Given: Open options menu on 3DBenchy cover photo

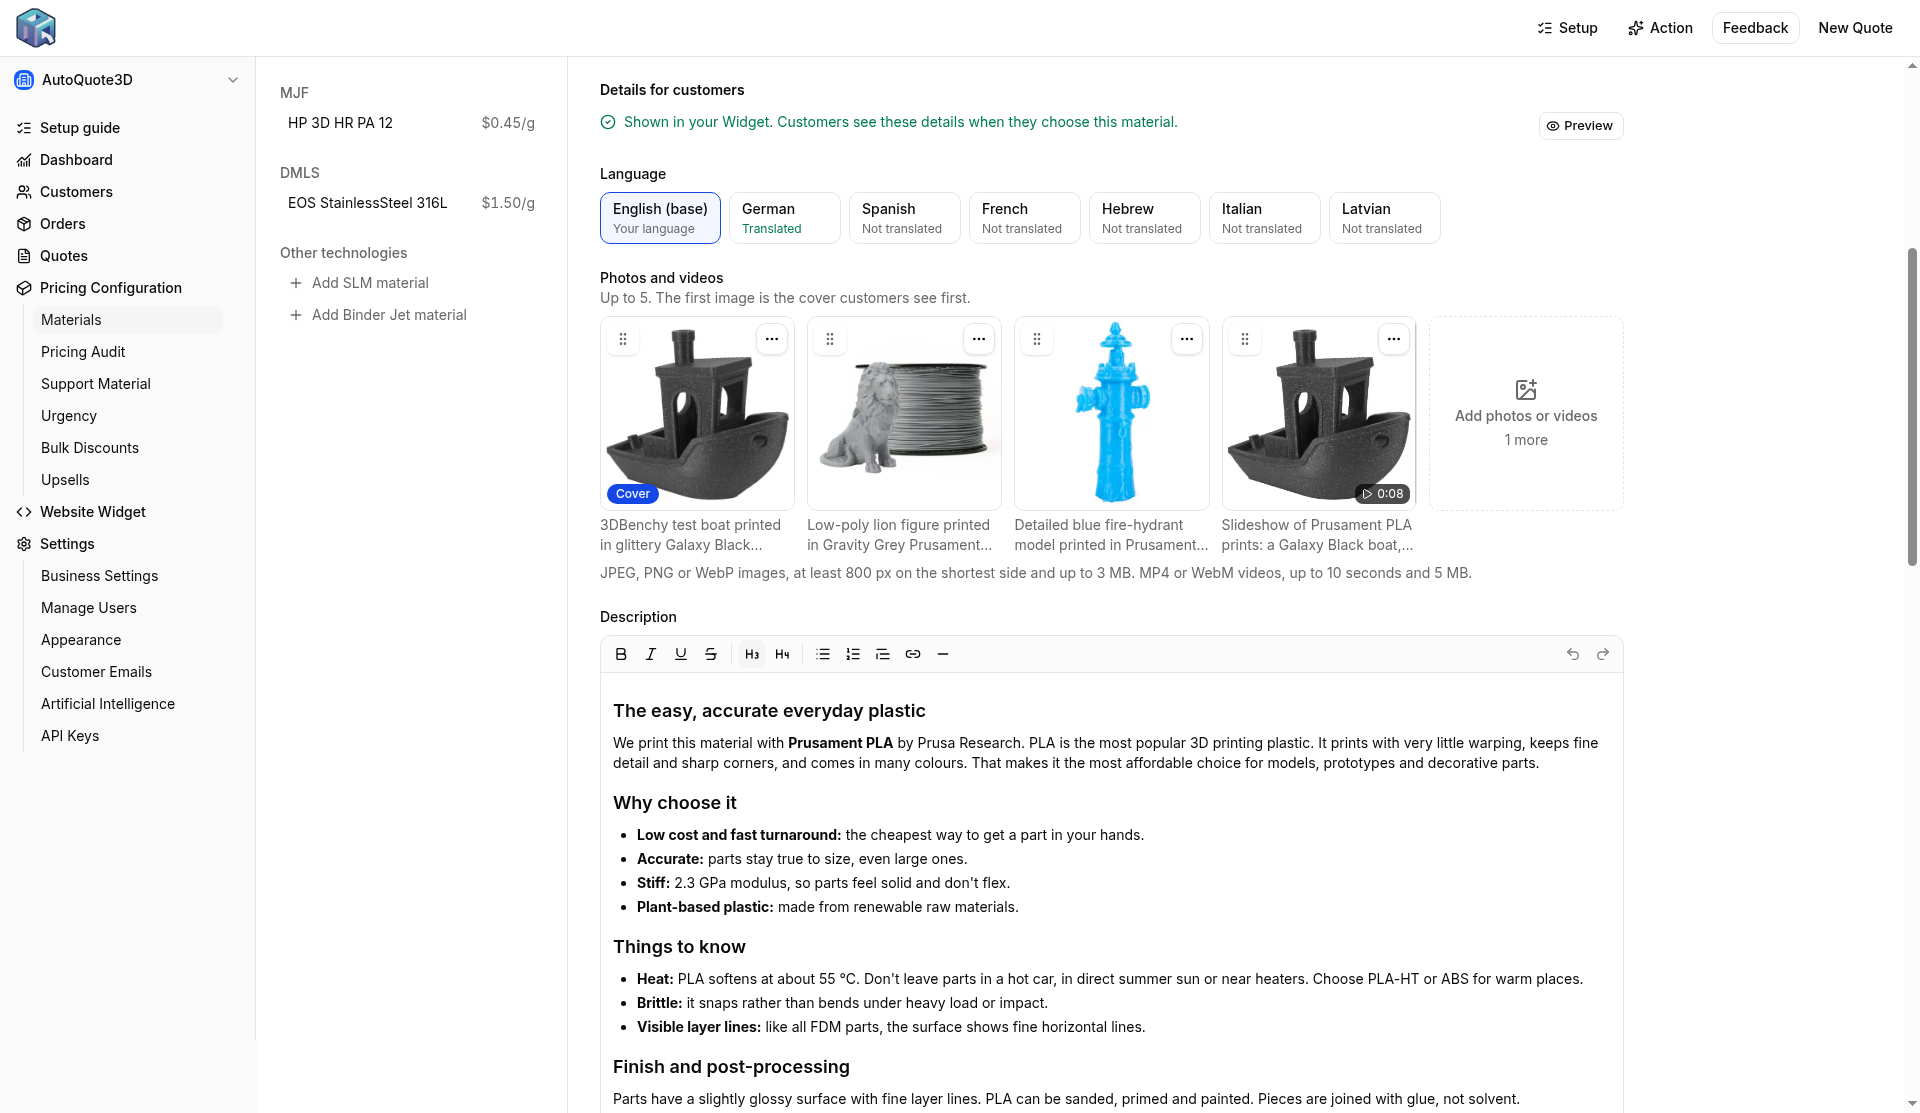Looking at the screenshot, I should point(772,339).
